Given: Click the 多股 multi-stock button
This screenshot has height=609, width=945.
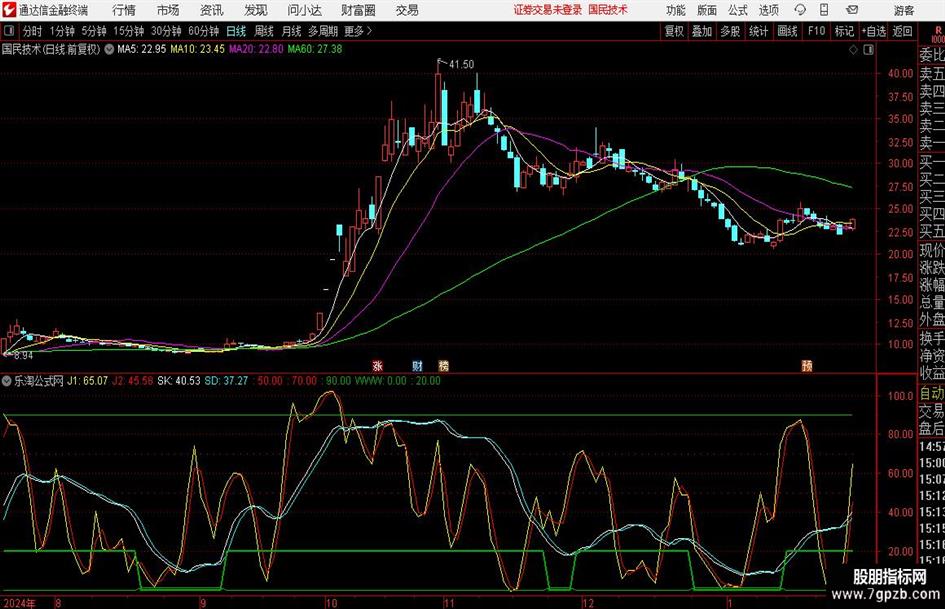Looking at the screenshot, I should coord(730,31).
